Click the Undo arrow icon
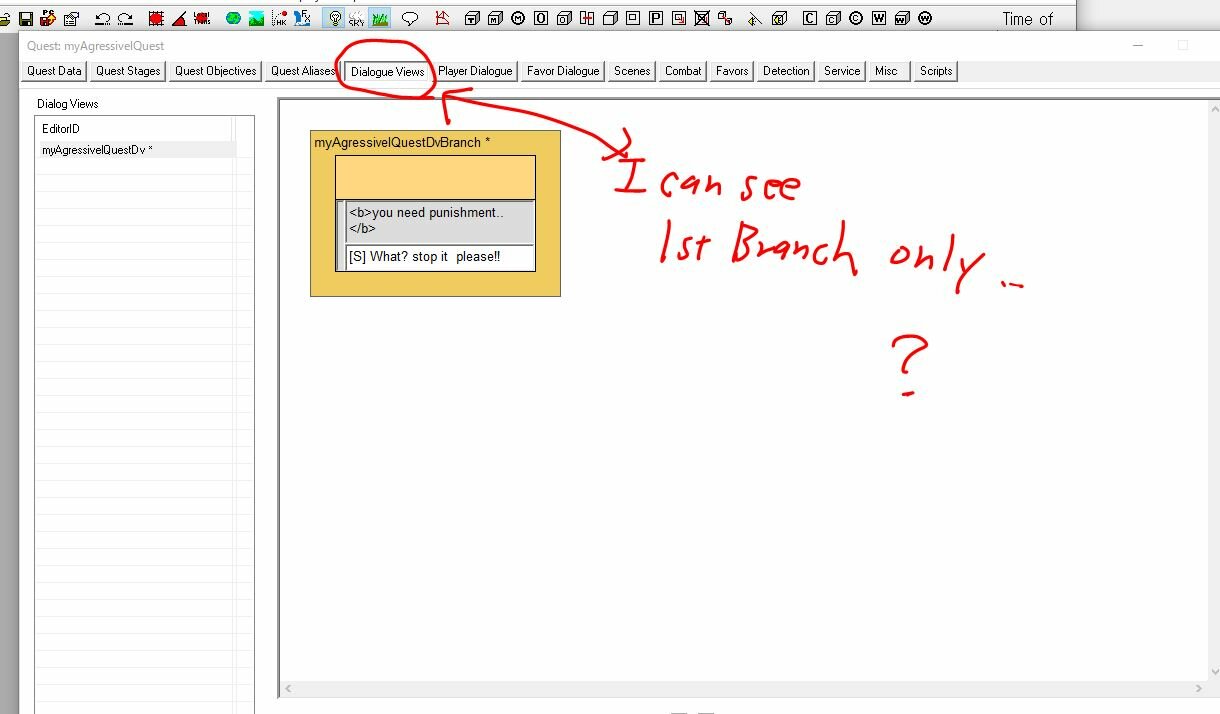The image size is (1220, 714). point(102,19)
